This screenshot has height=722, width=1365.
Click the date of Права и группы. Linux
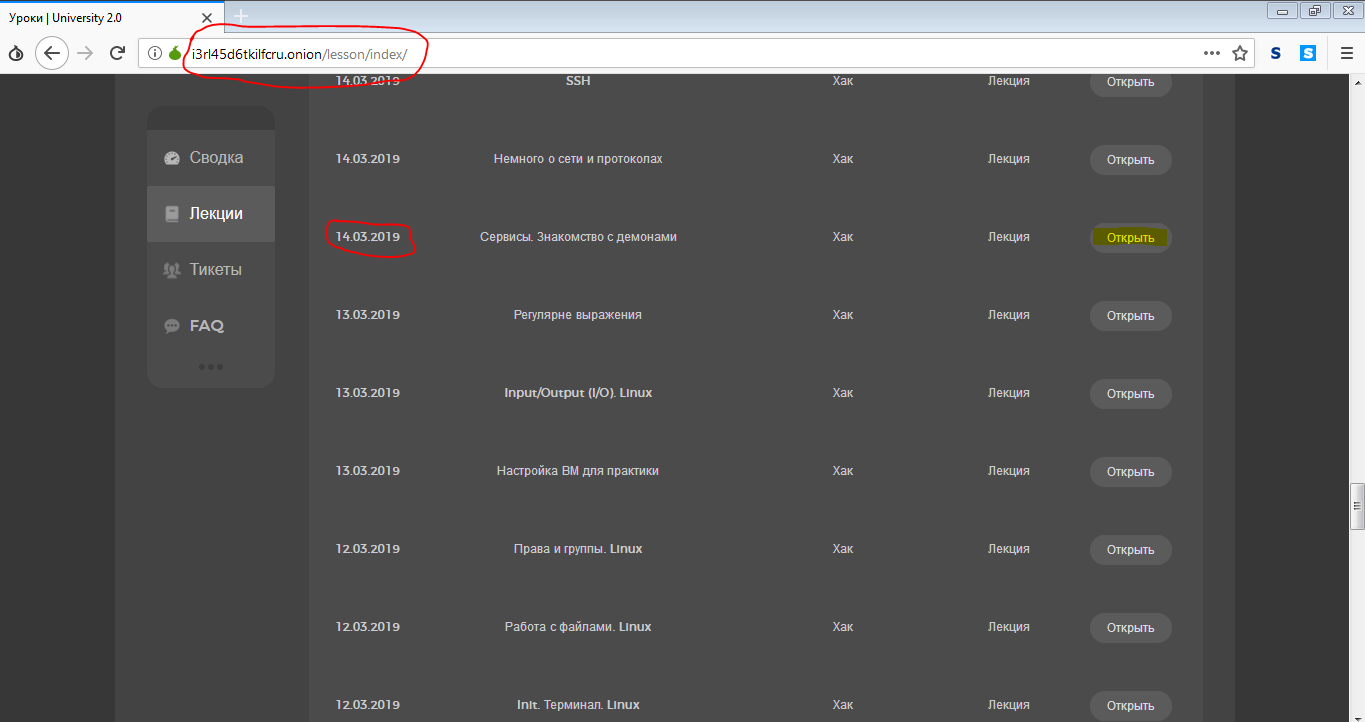coord(368,549)
